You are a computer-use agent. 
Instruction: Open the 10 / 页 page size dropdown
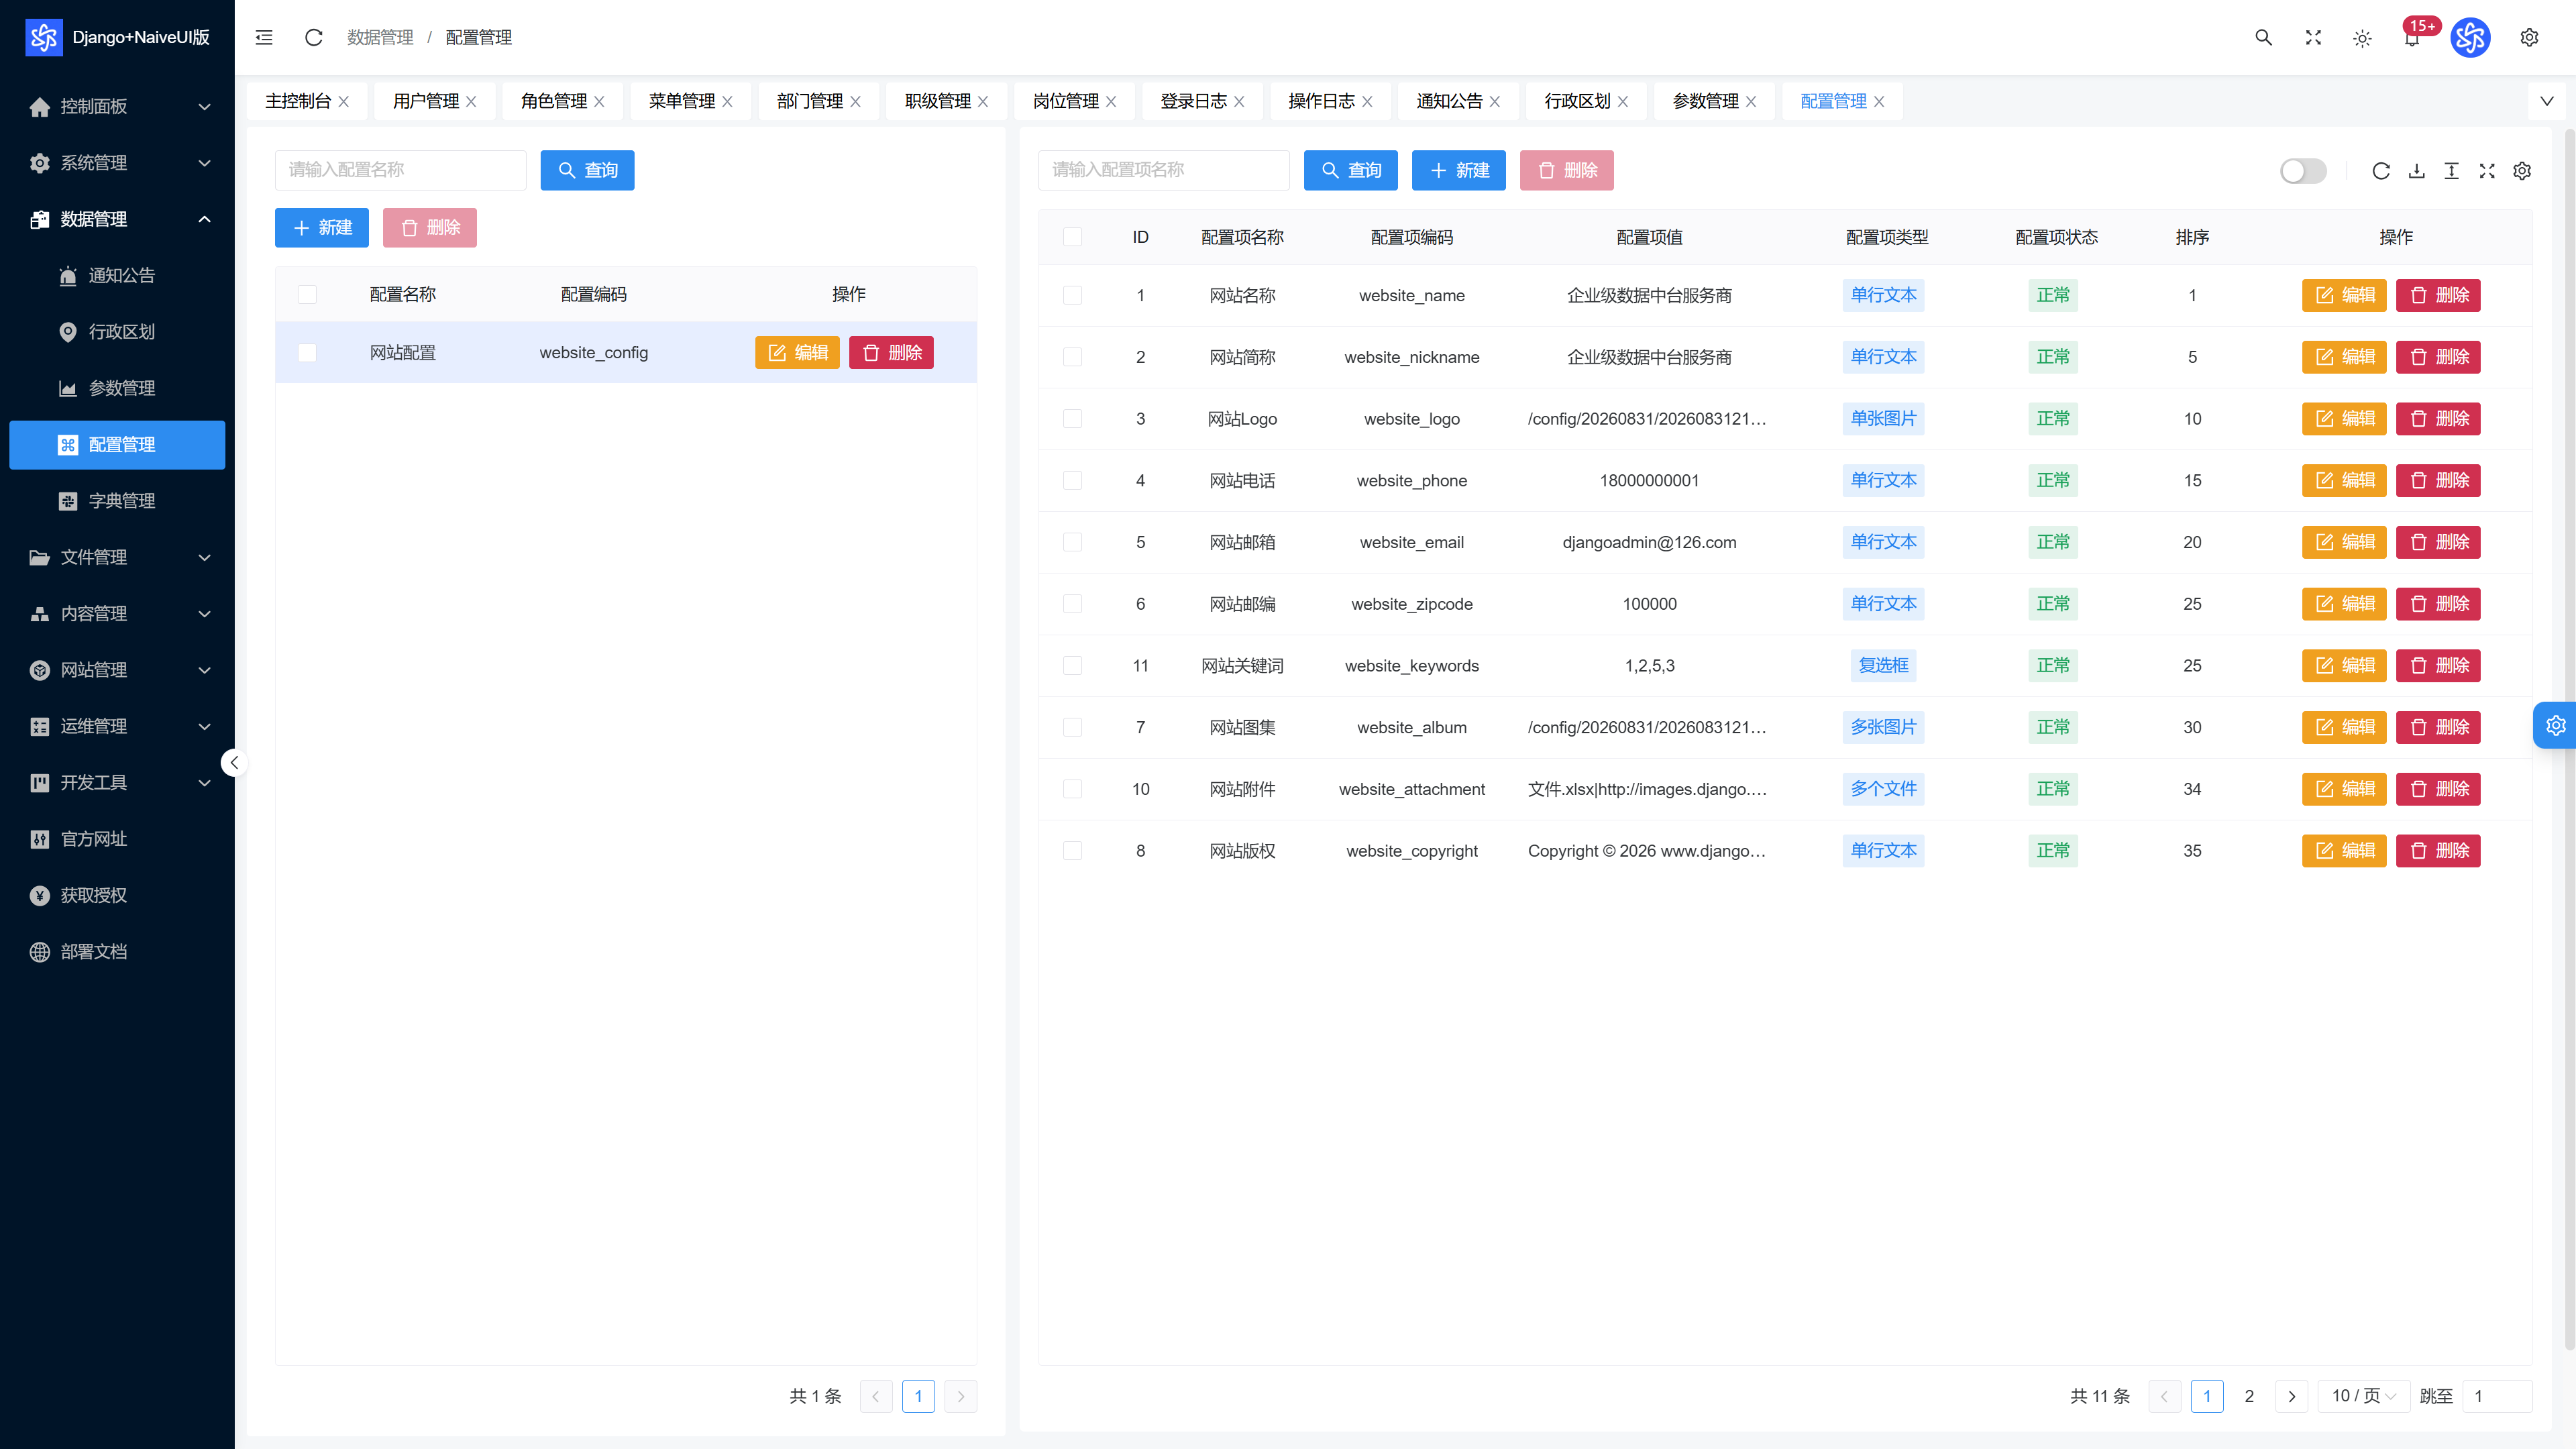[2364, 1396]
